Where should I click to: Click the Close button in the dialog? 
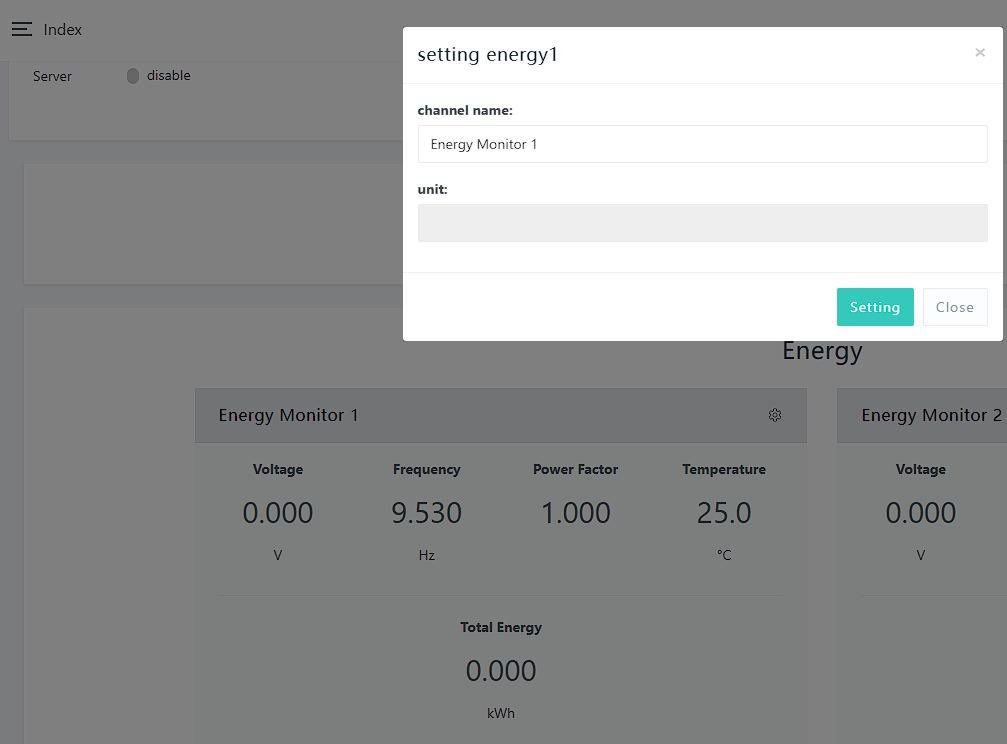pos(954,307)
